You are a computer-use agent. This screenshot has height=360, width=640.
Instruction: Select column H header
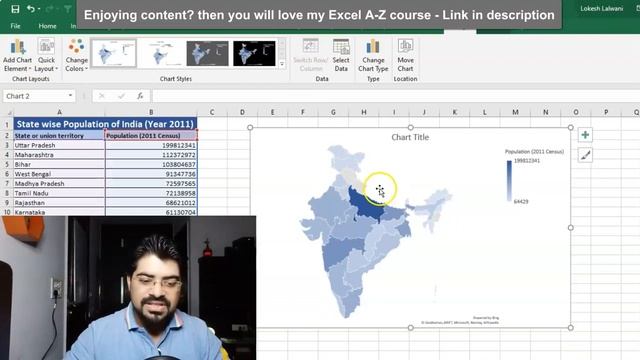(364, 112)
